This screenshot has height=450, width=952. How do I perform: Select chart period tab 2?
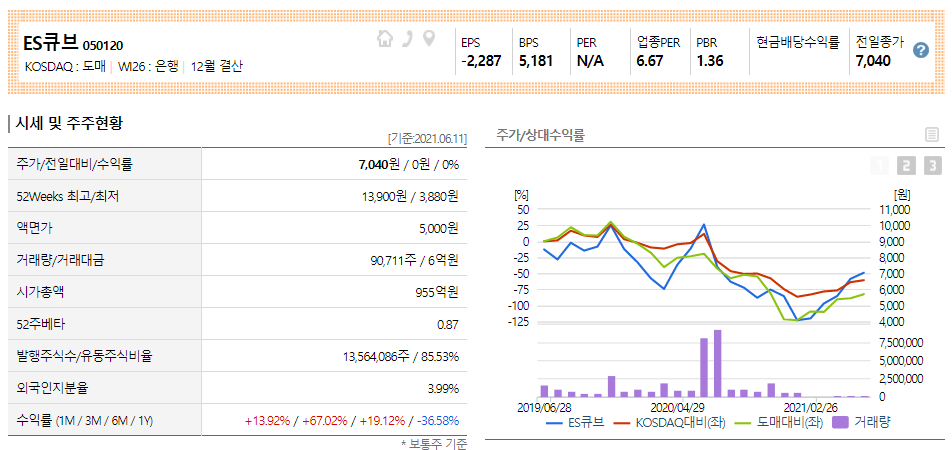tap(906, 166)
